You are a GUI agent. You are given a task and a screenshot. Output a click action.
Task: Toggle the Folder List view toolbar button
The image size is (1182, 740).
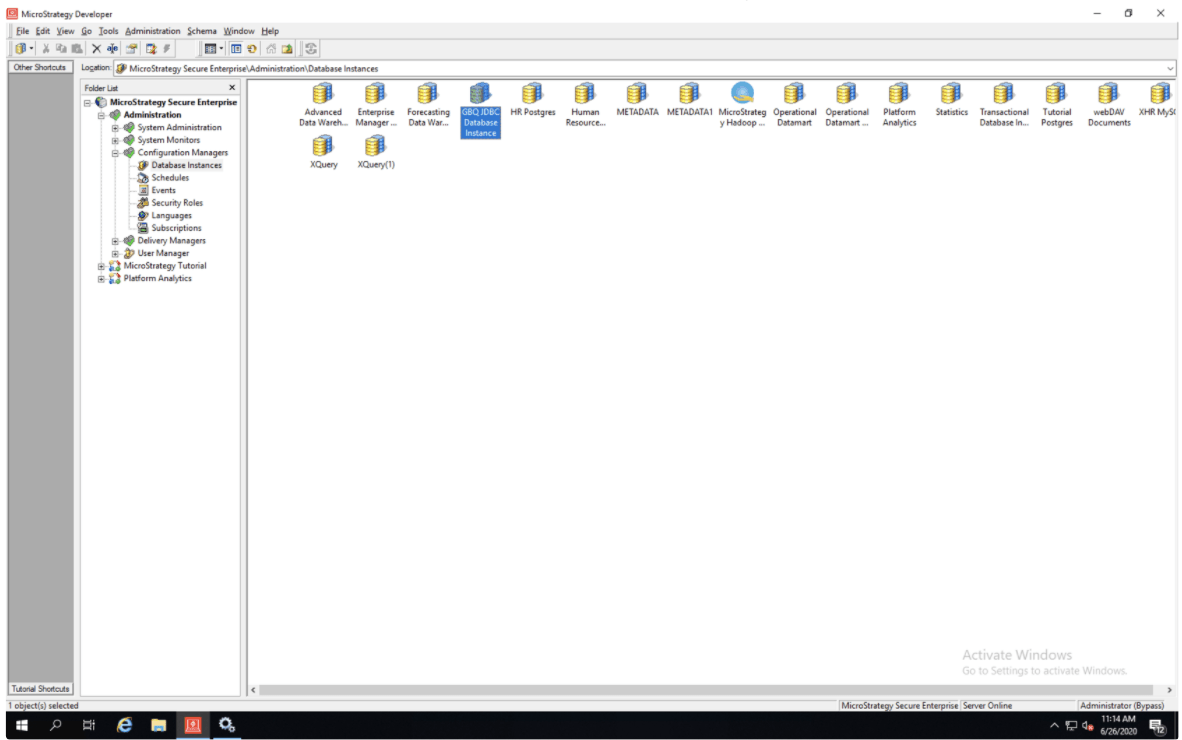pyautogui.click(x=236, y=48)
